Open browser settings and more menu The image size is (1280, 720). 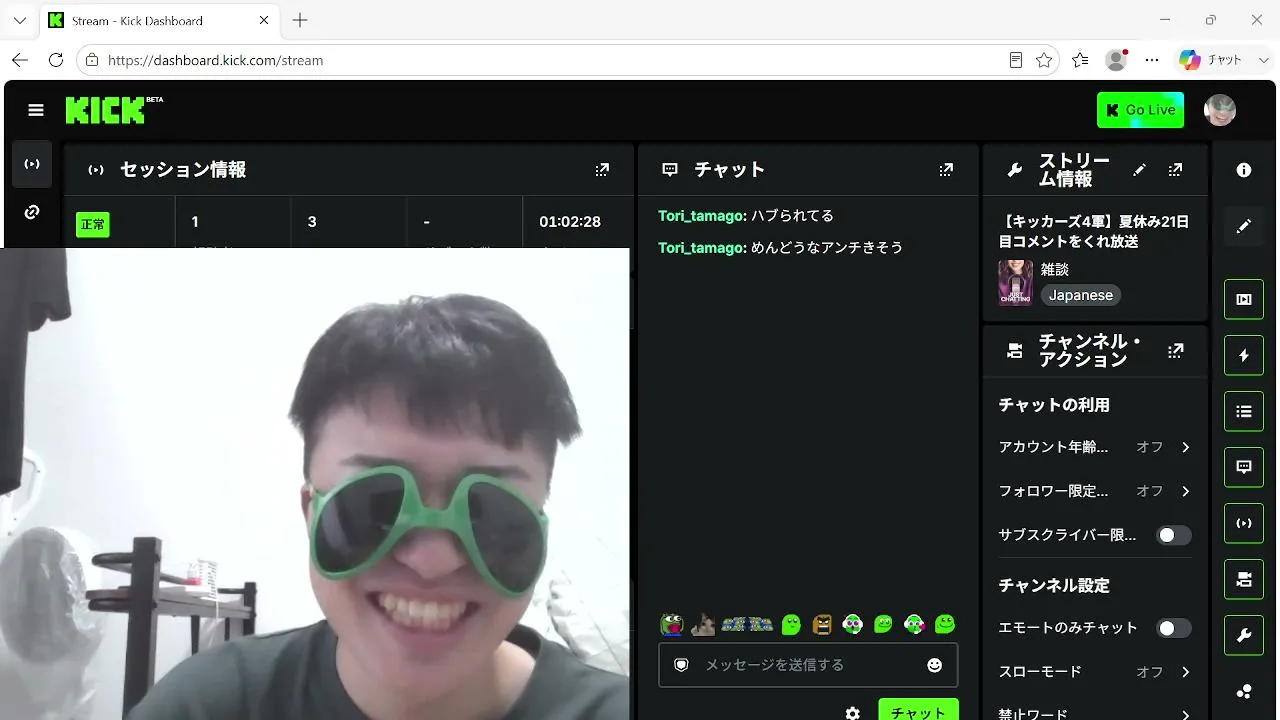tap(1152, 60)
